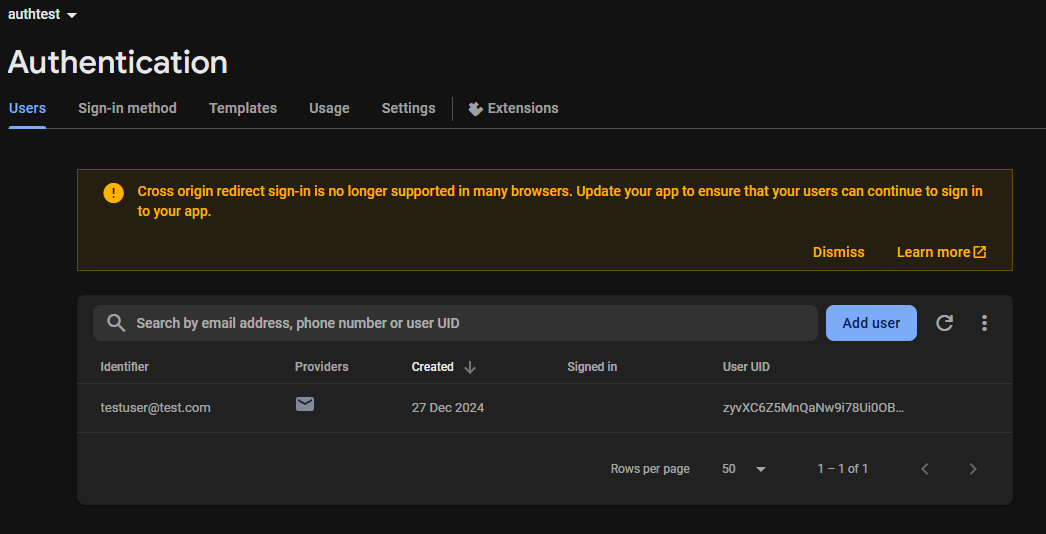This screenshot has height=534, width=1046.
Task: Go to next page of users
Action: 972,469
